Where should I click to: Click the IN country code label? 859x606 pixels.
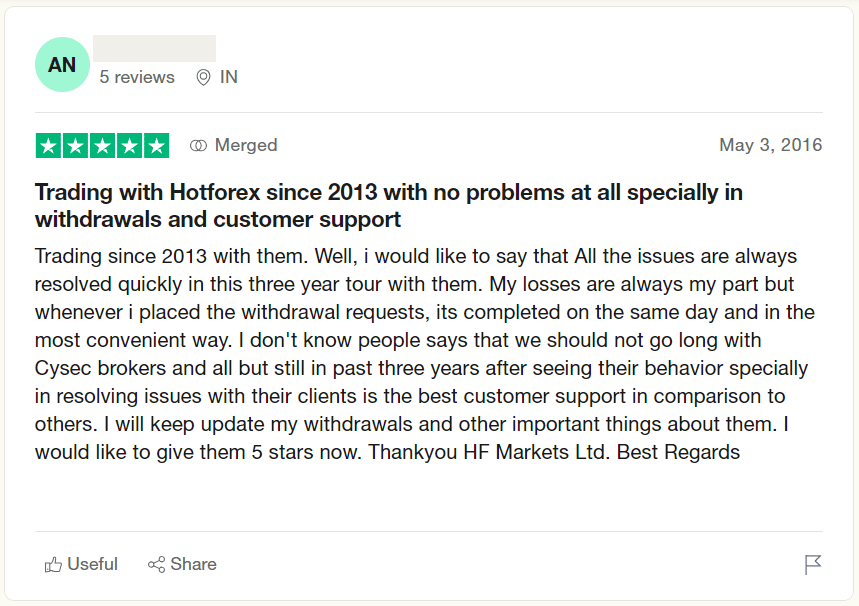point(229,77)
